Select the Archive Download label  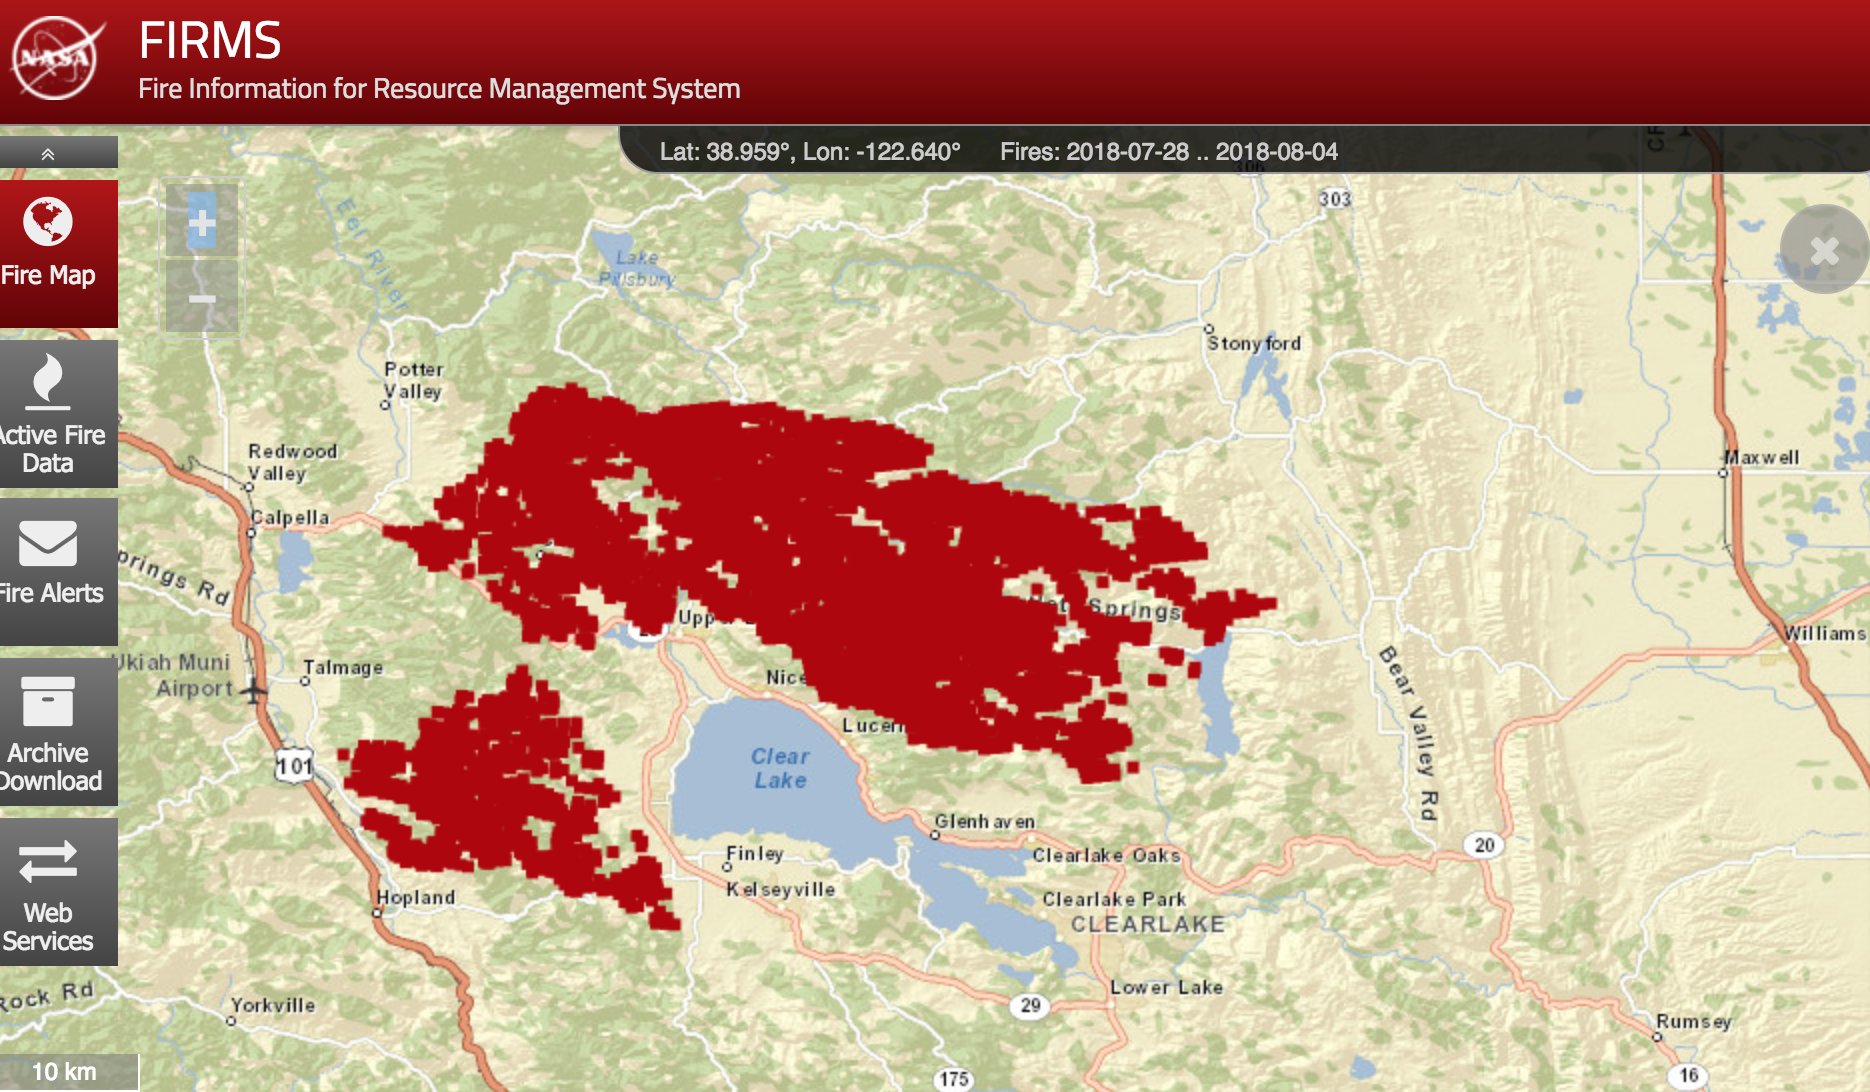click(50, 767)
